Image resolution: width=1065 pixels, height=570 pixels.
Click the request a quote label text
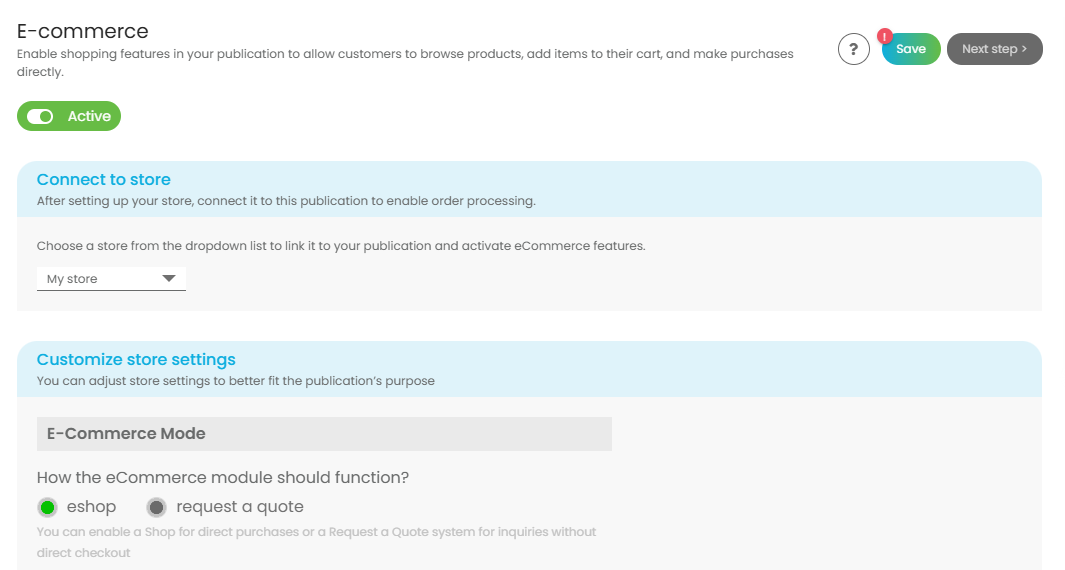240,507
